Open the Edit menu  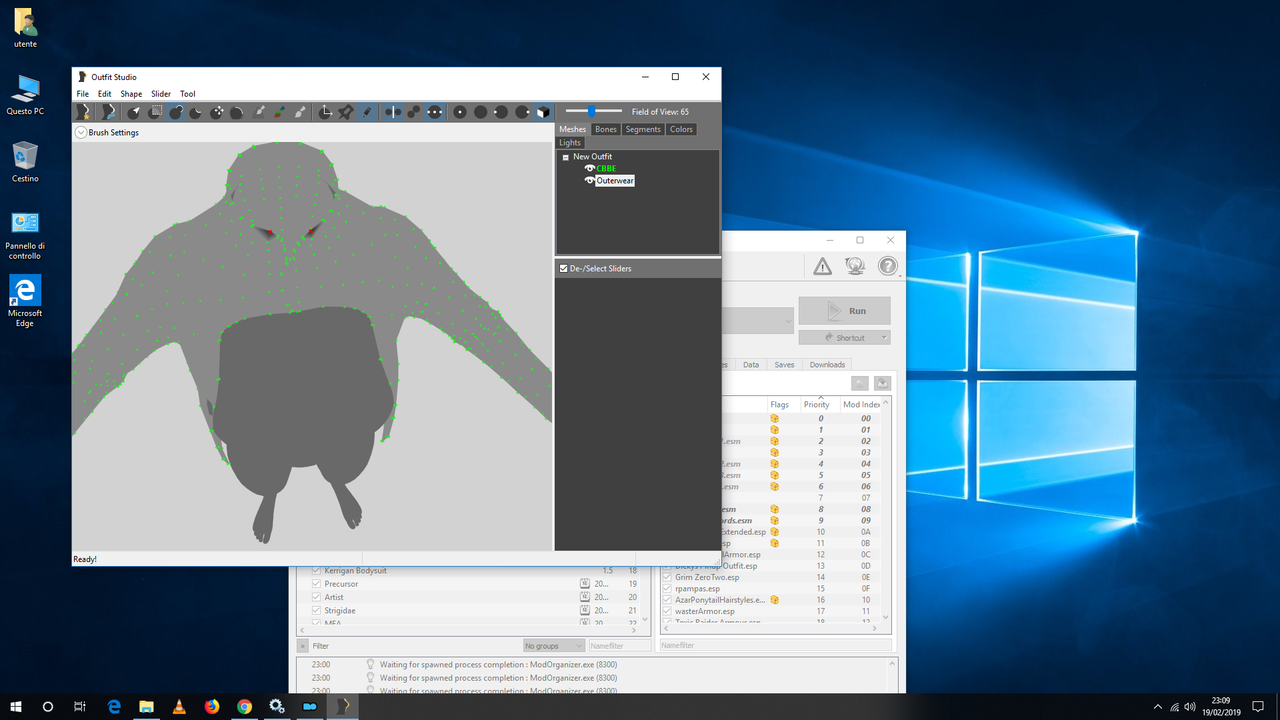104,94
